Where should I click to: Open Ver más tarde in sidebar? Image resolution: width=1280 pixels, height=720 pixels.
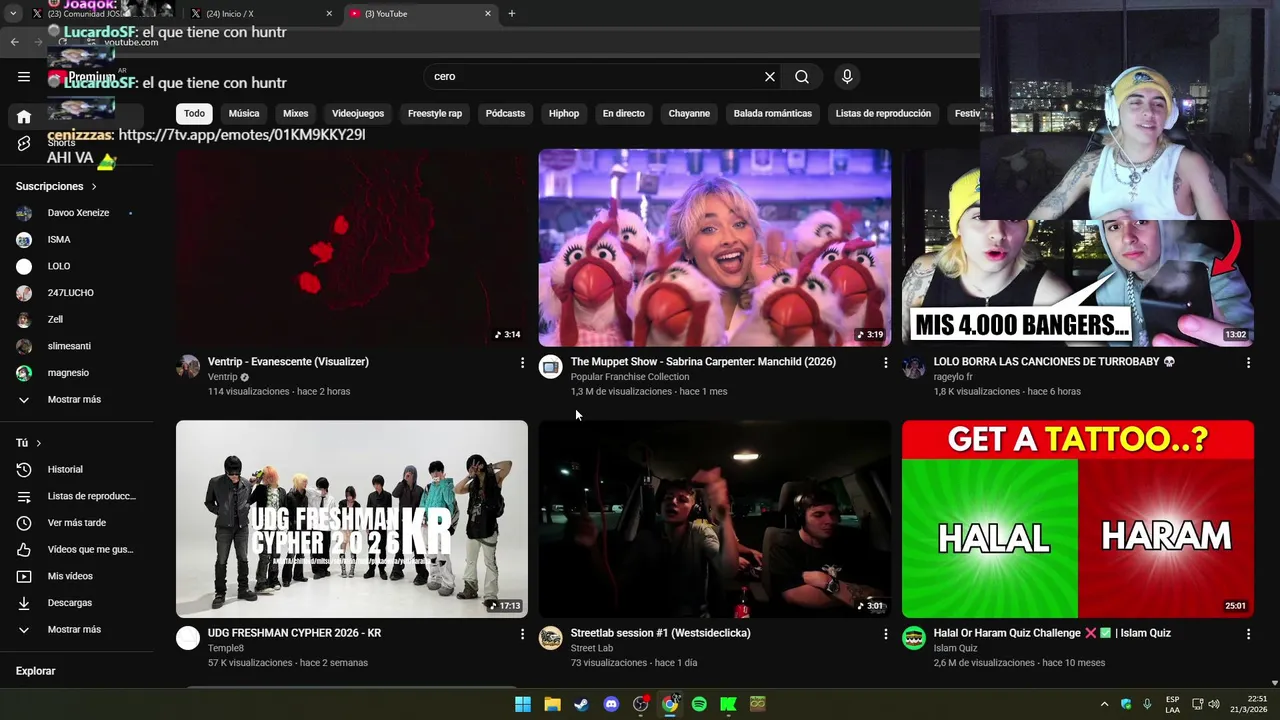pyautogui.click(x=76, y=523)
